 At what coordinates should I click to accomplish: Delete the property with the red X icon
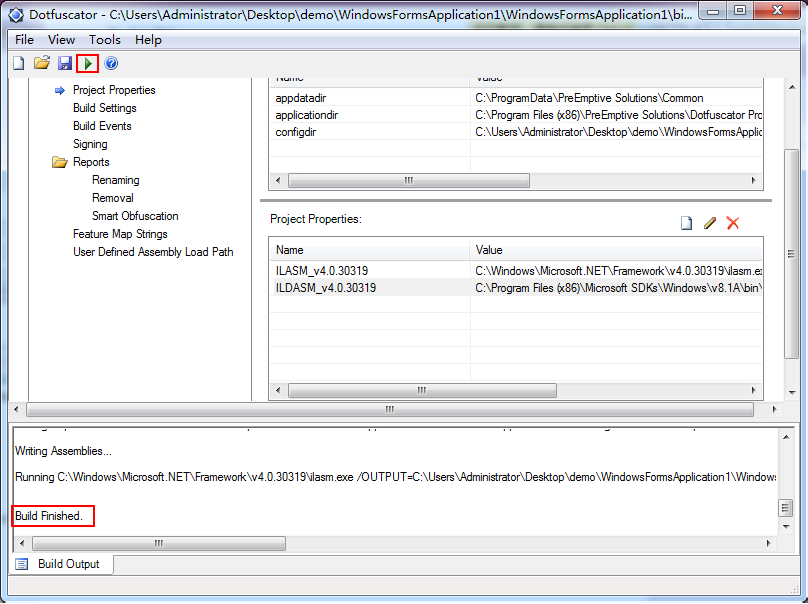(732, 223)
